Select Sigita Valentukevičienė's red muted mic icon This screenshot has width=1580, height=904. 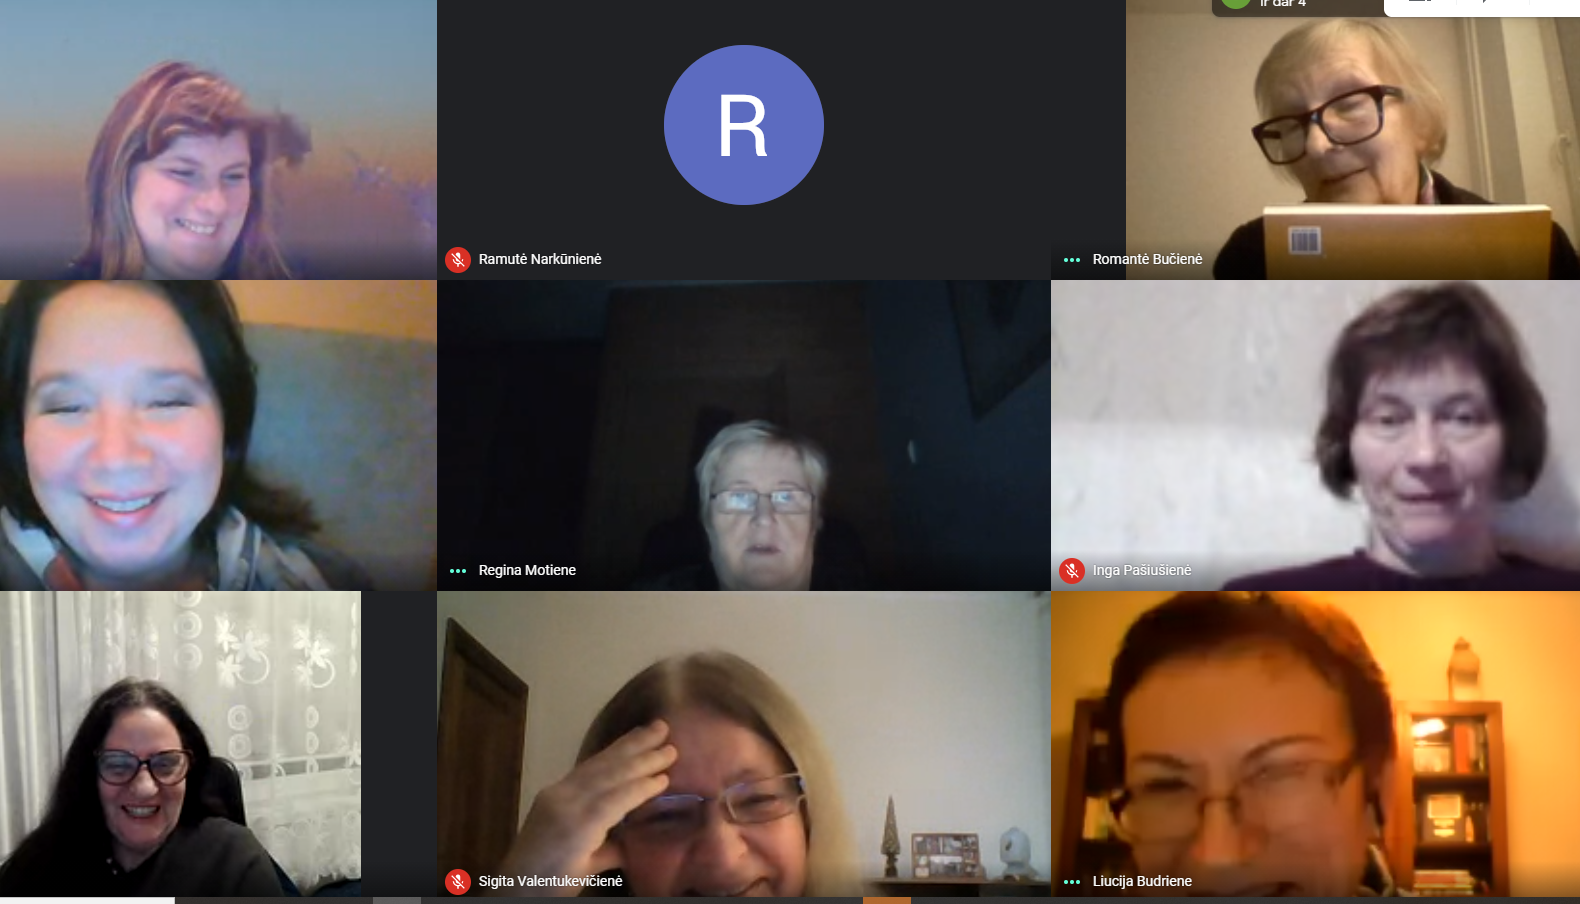click(x=458, y=882)
